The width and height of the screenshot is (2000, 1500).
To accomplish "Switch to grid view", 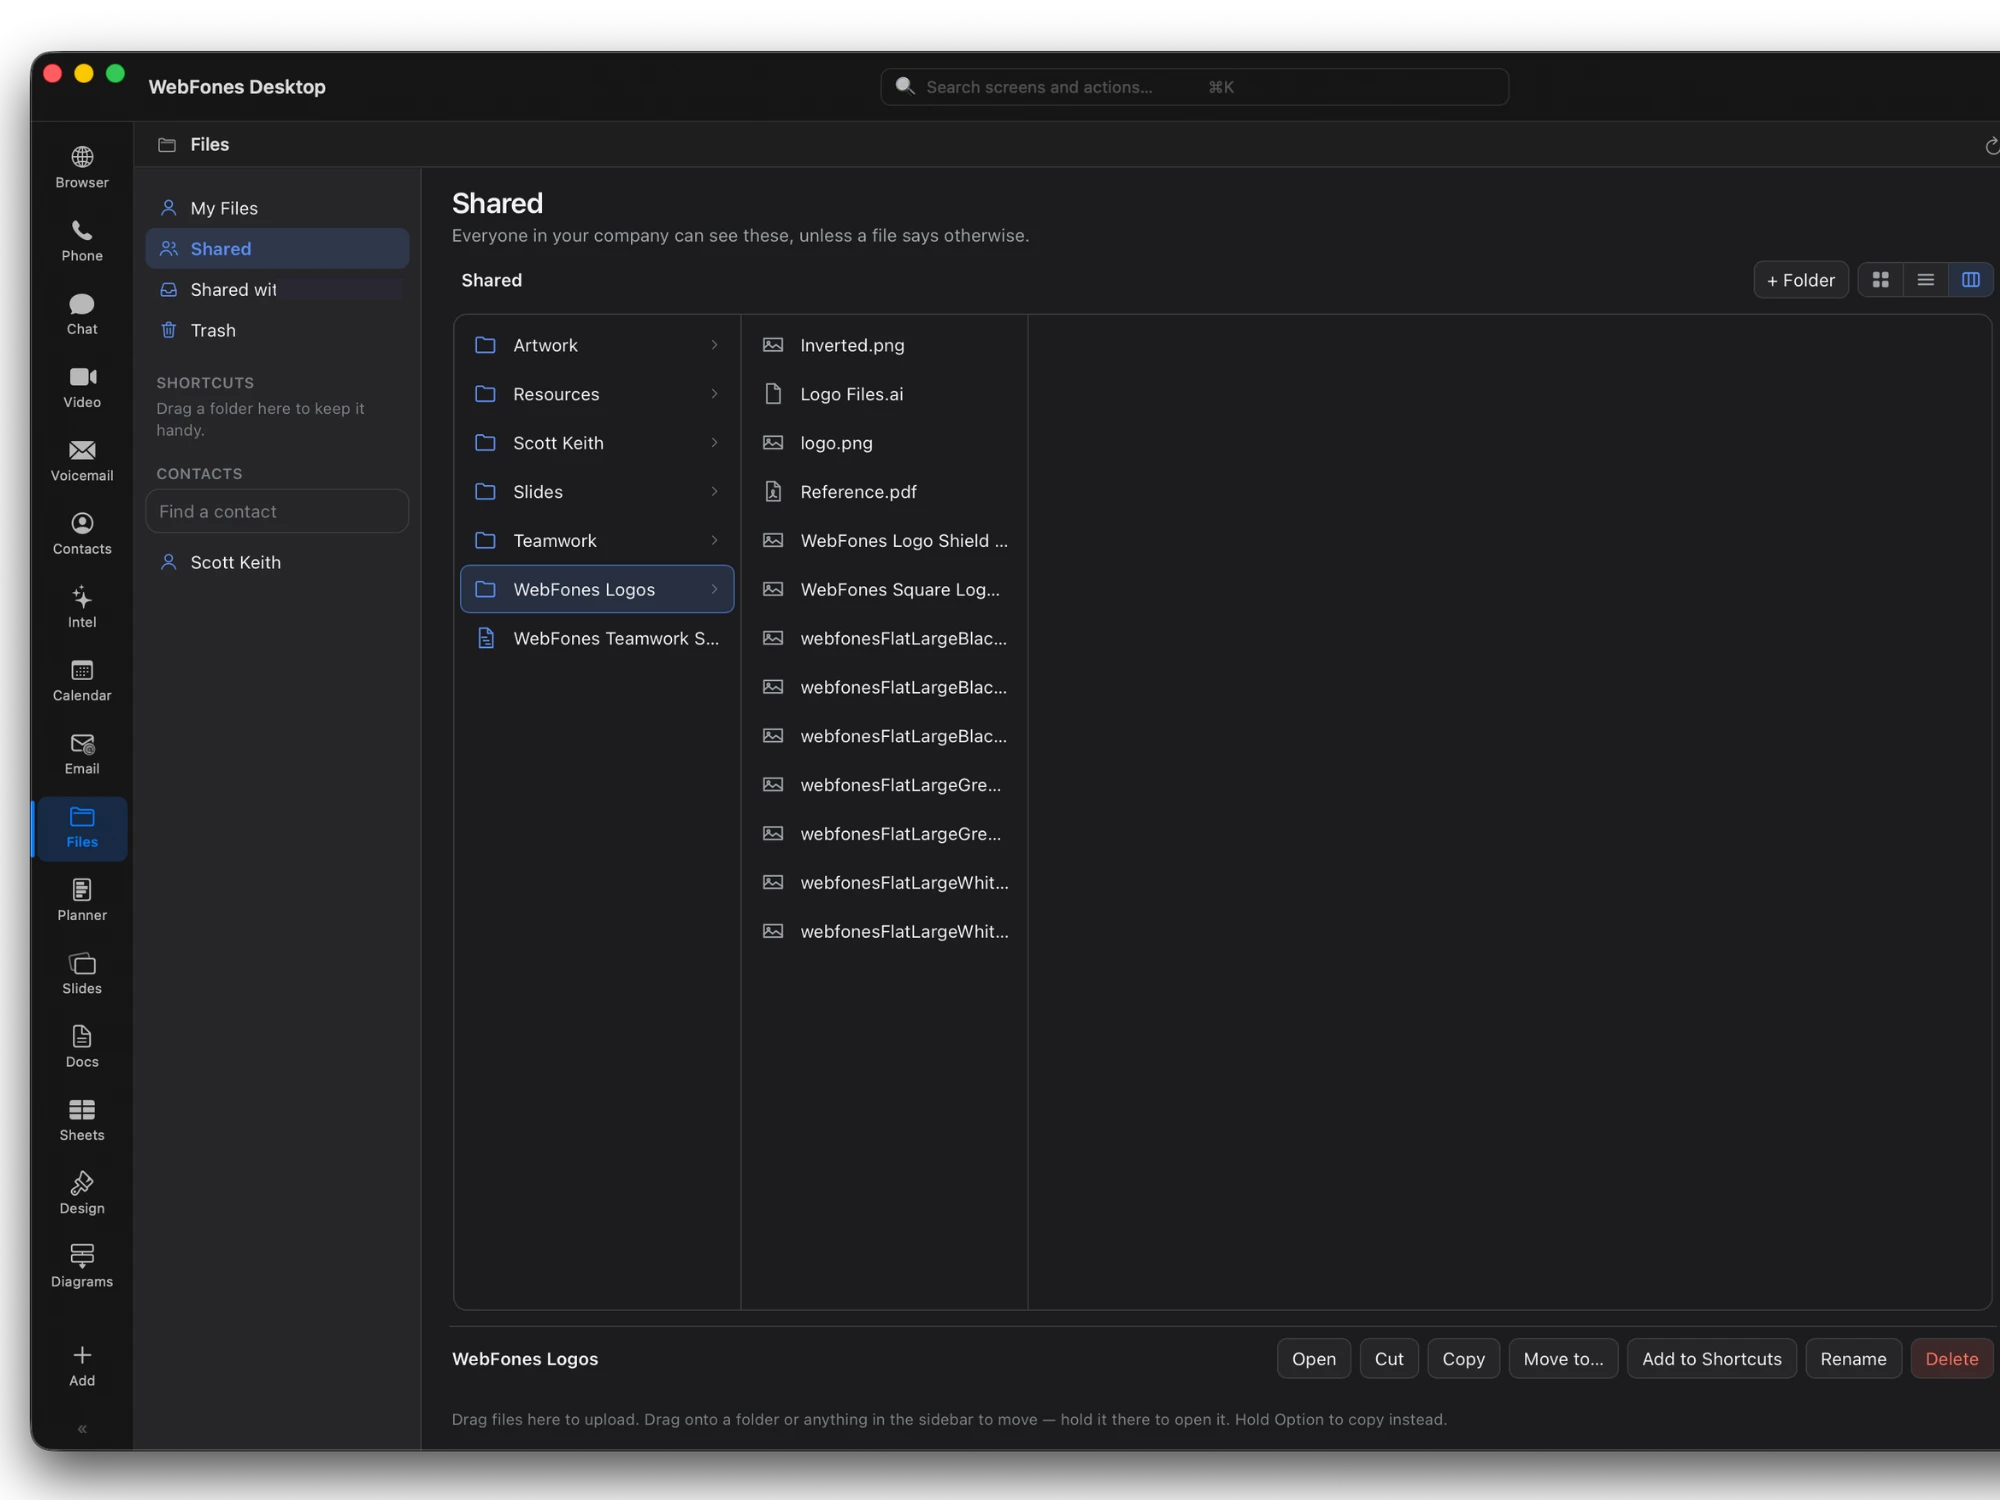I will pyautogui.click(x=1881, y=280).
